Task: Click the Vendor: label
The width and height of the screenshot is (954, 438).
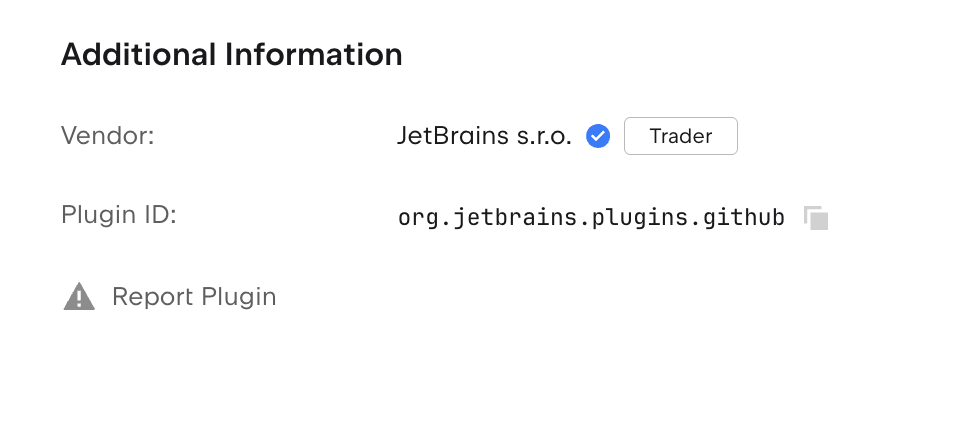Action: pos(108,135)
